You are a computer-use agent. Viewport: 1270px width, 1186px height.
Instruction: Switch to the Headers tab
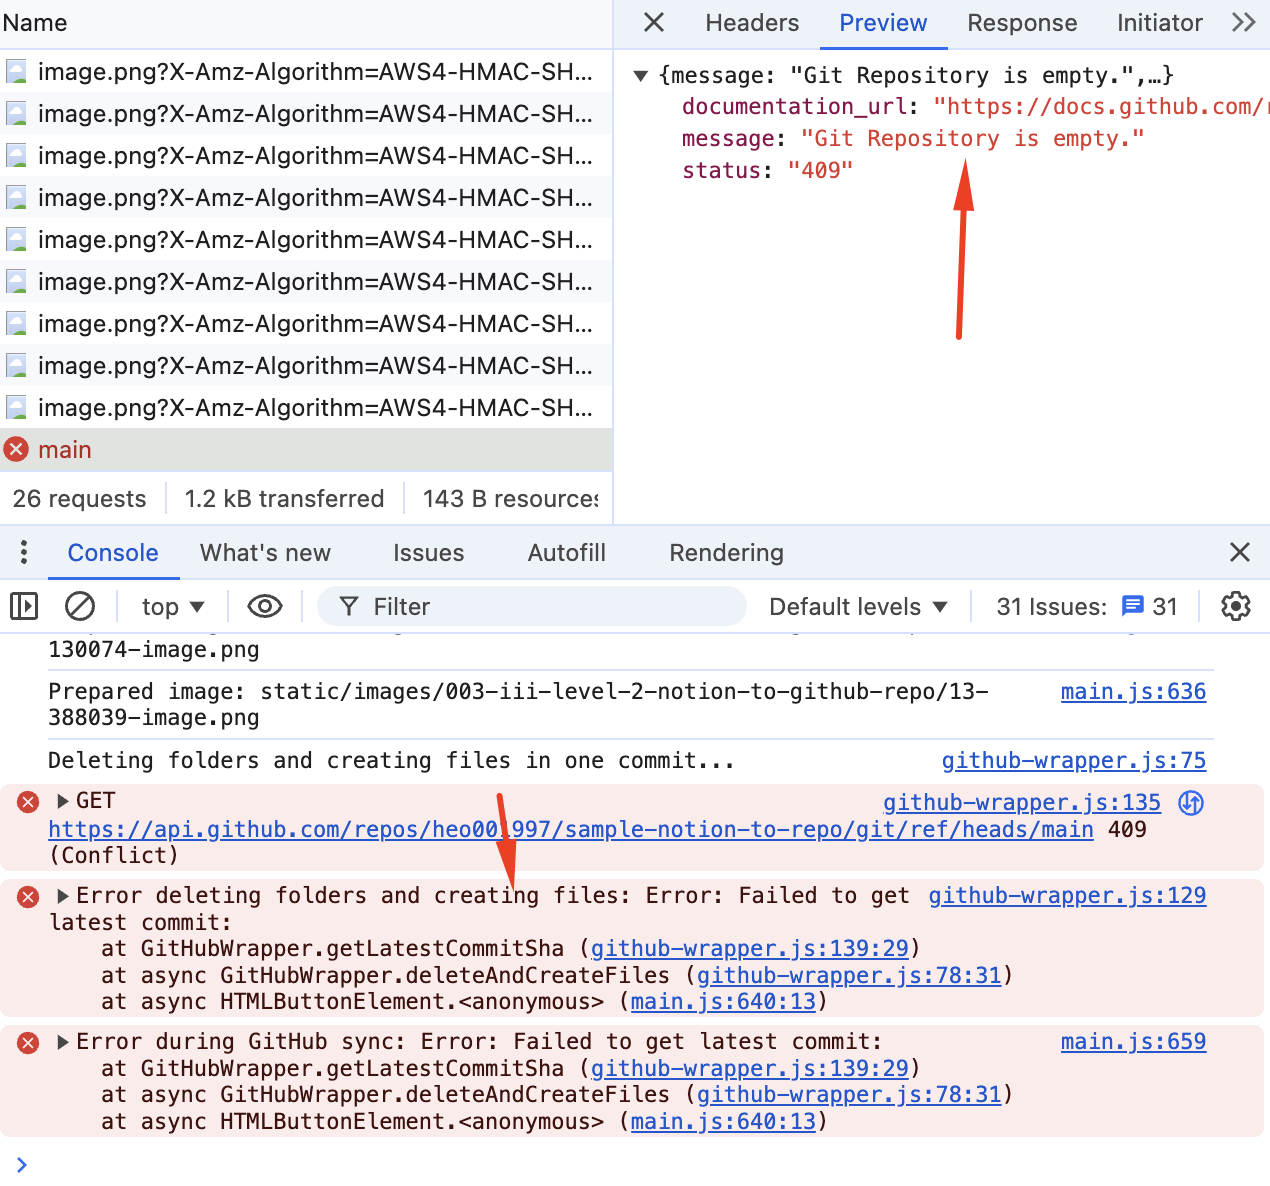pyautogui.click(x=752, y=23)
